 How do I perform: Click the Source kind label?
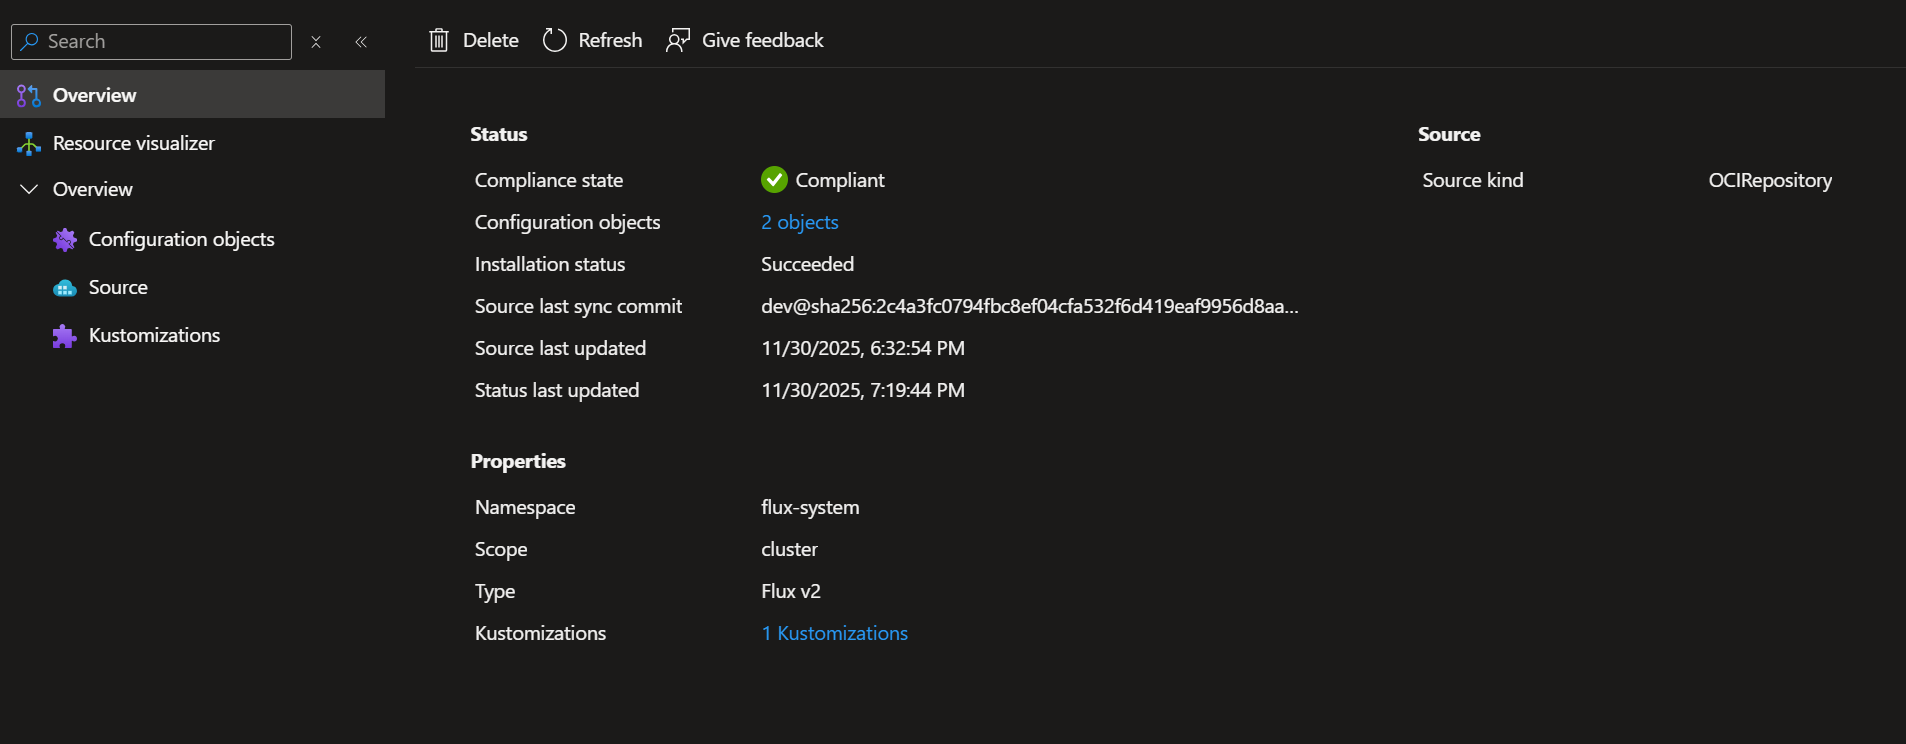pos(1473,180)
